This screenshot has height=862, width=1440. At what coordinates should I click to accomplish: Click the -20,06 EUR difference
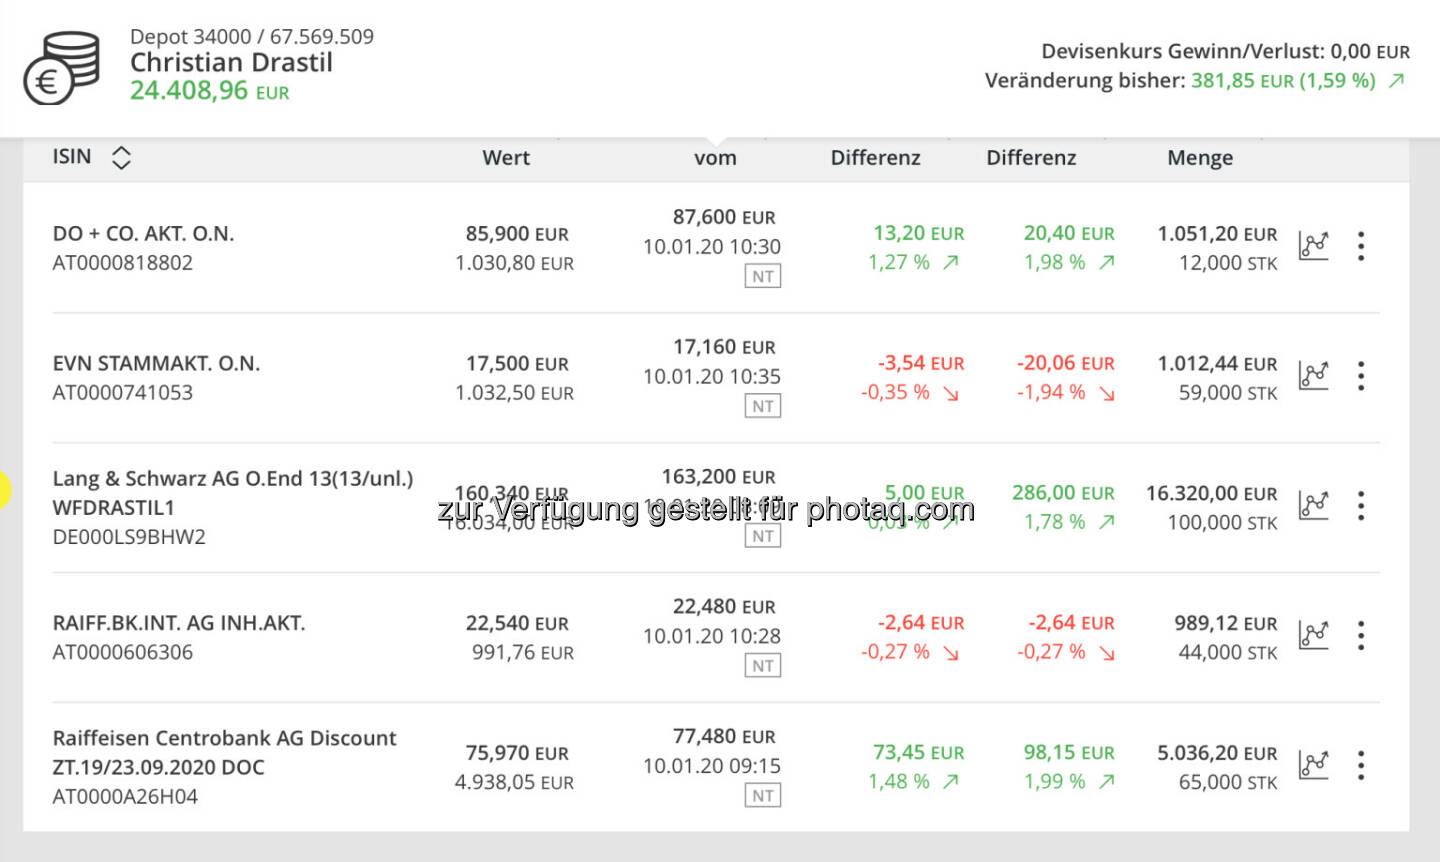(1066, 363)
